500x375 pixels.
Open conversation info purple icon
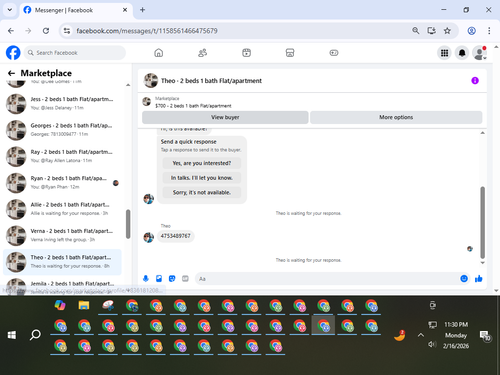[475, 80]
